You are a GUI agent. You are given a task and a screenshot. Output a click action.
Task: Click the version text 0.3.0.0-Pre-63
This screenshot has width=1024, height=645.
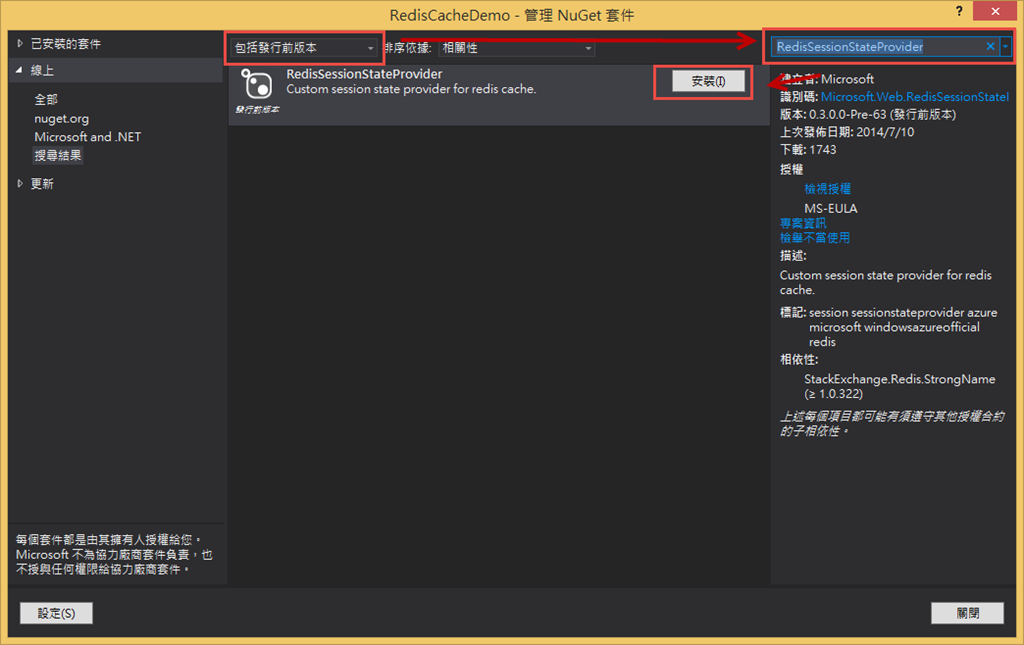848,114
